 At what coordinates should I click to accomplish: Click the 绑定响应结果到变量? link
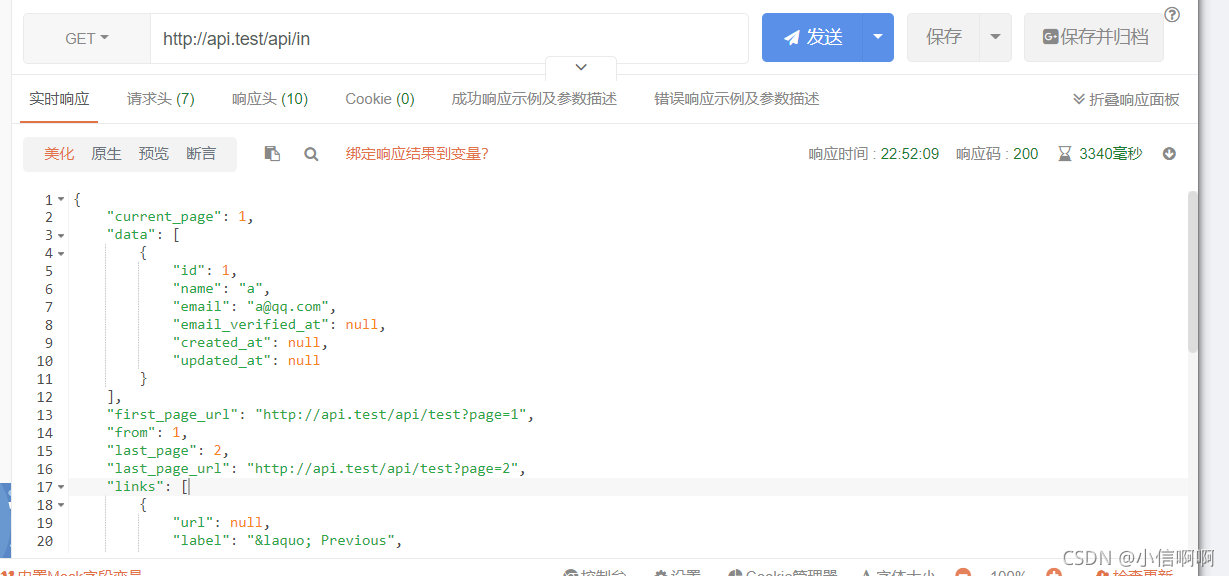point(417,154)
